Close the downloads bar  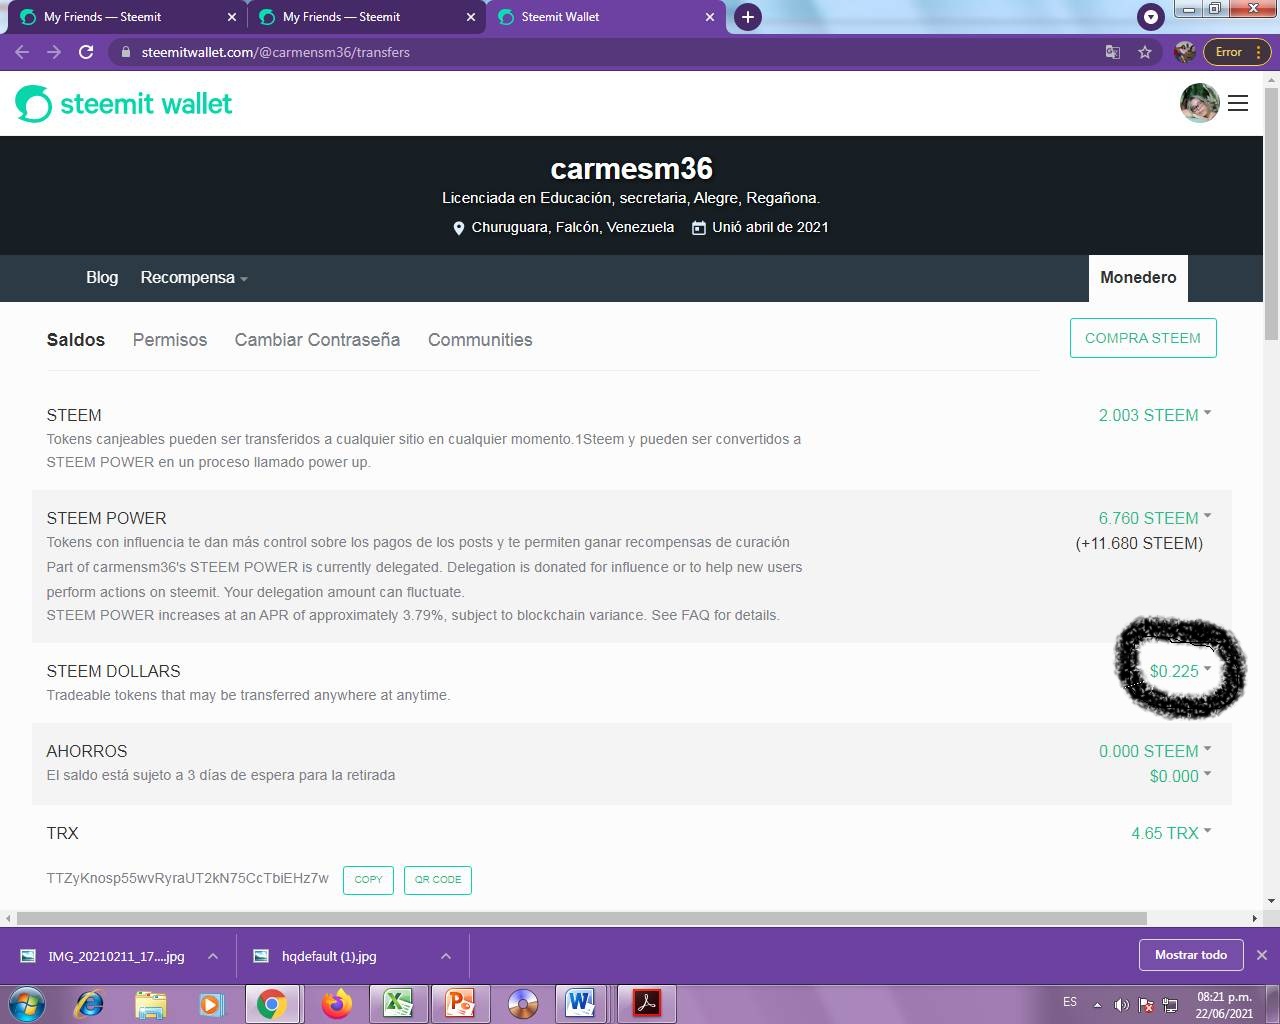[x=1262, y=955]
